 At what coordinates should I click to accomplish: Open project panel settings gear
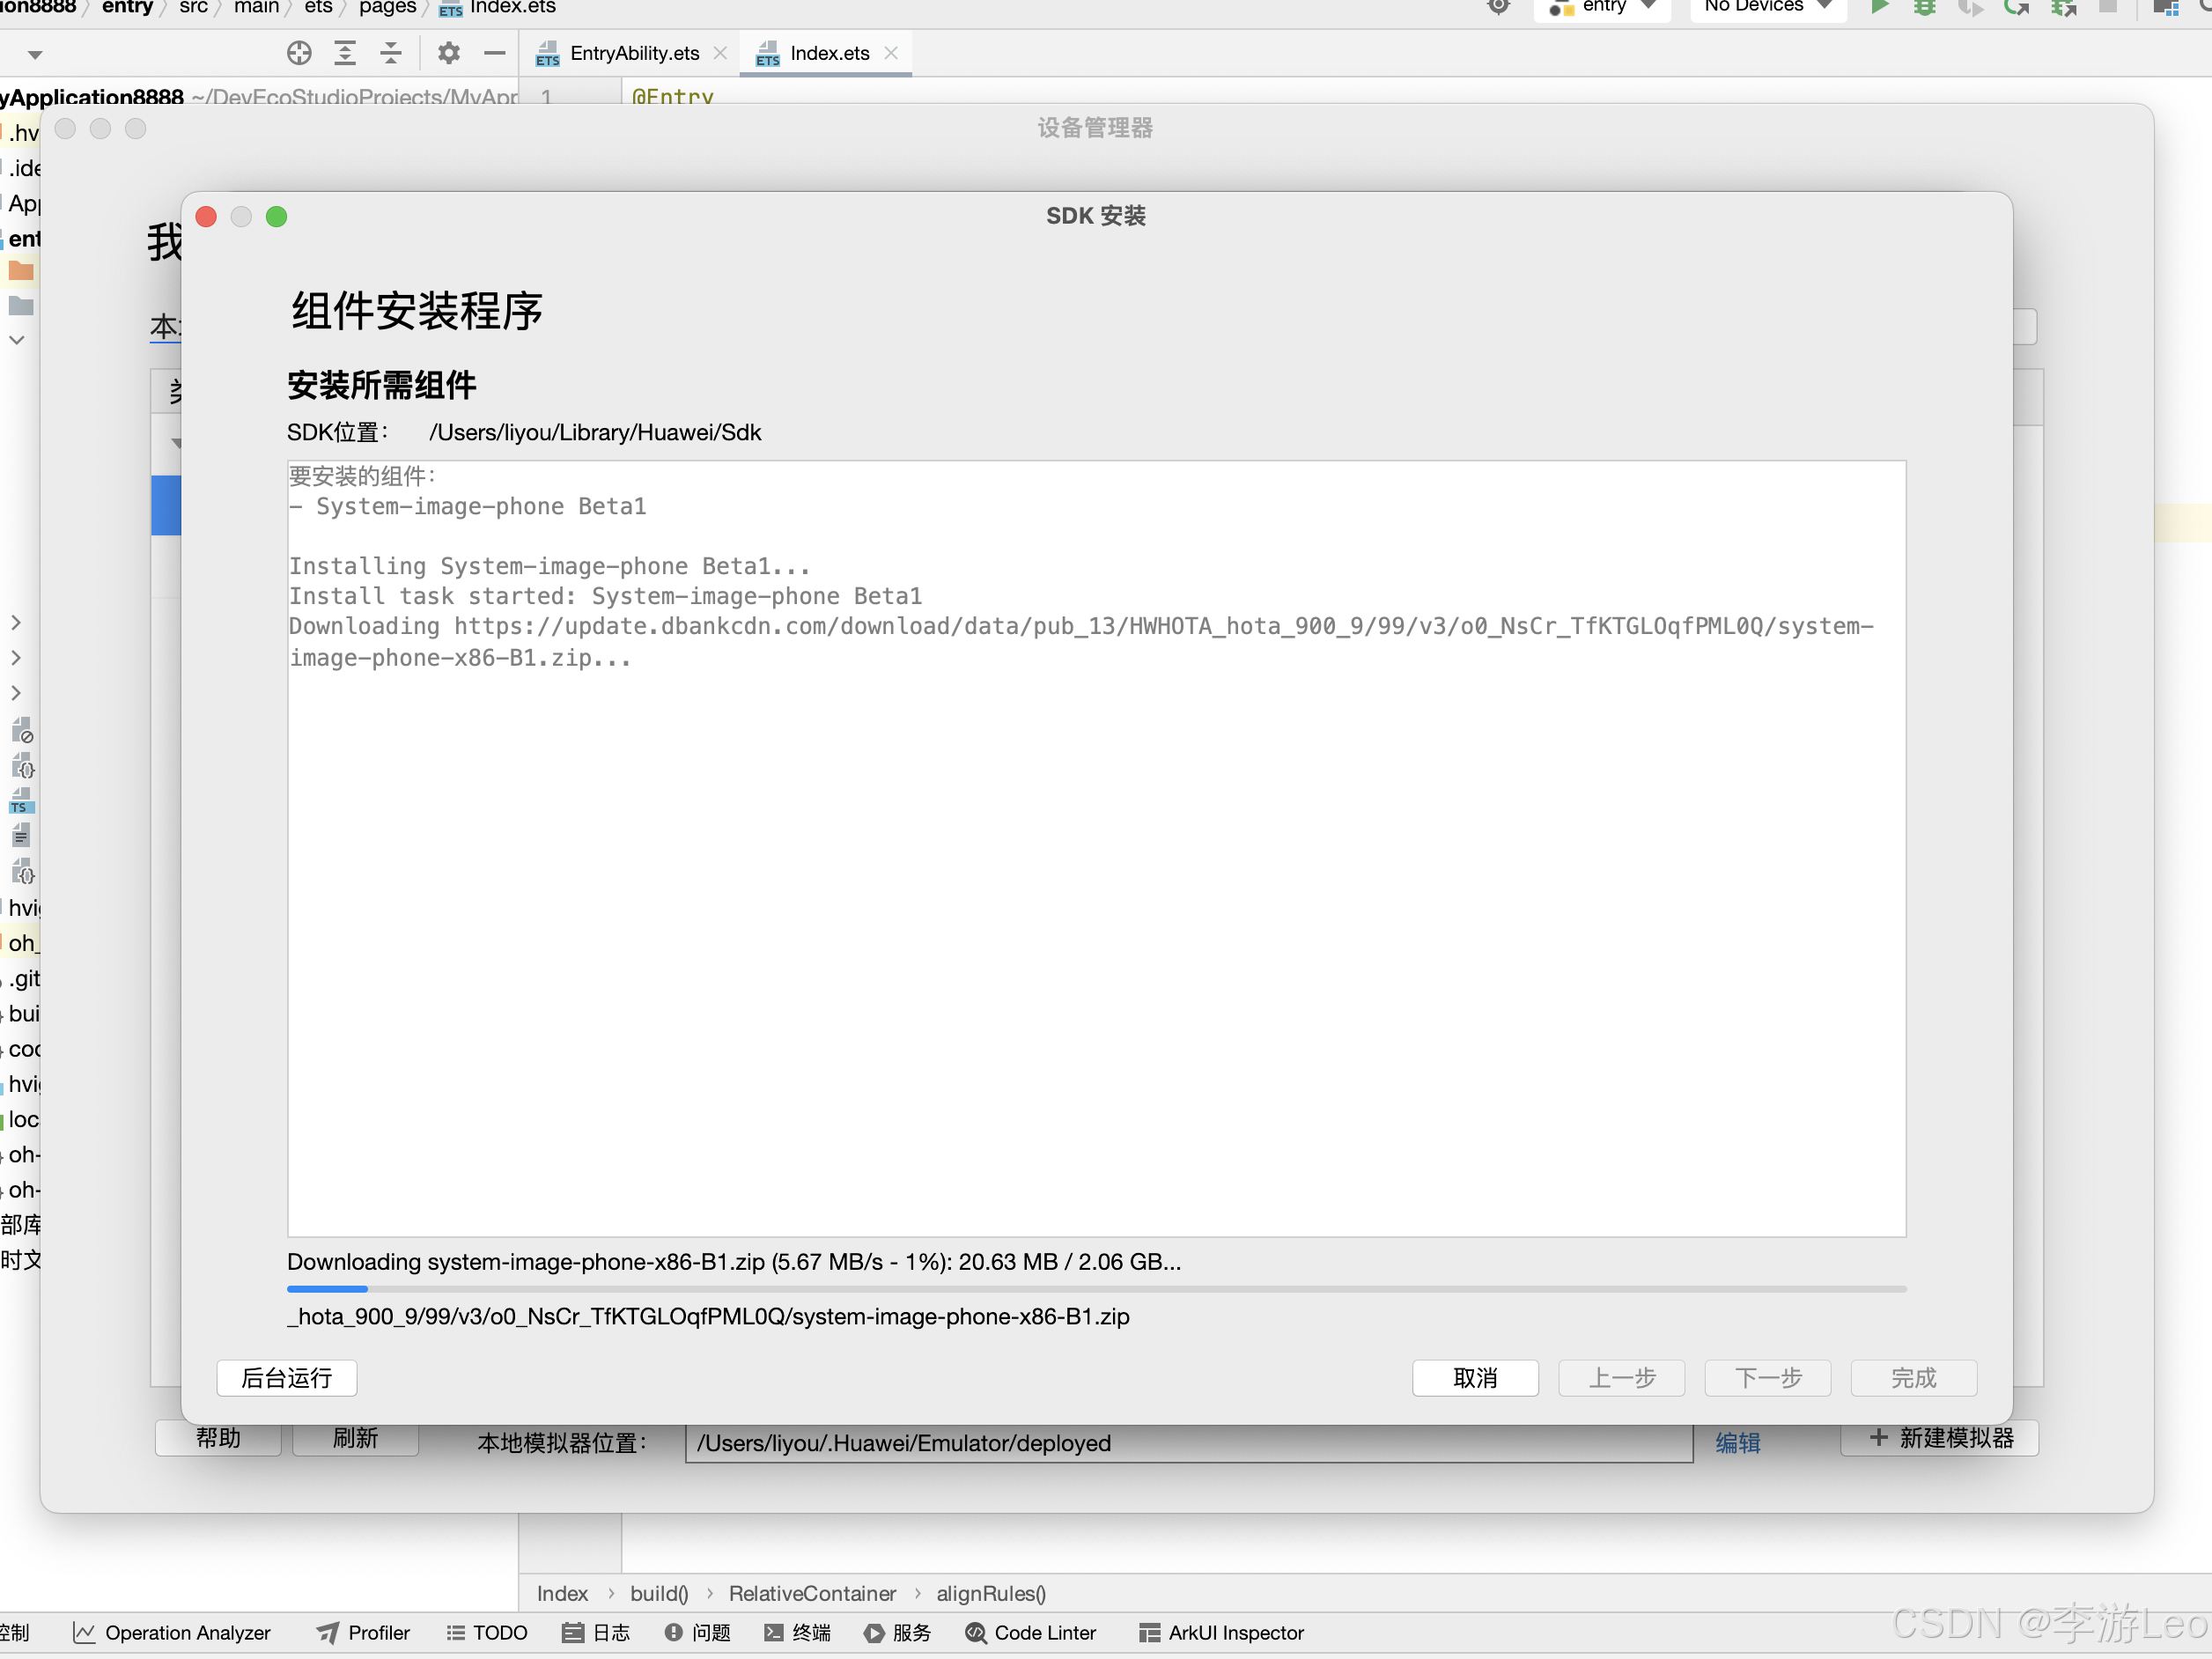(x=449, y=53)
